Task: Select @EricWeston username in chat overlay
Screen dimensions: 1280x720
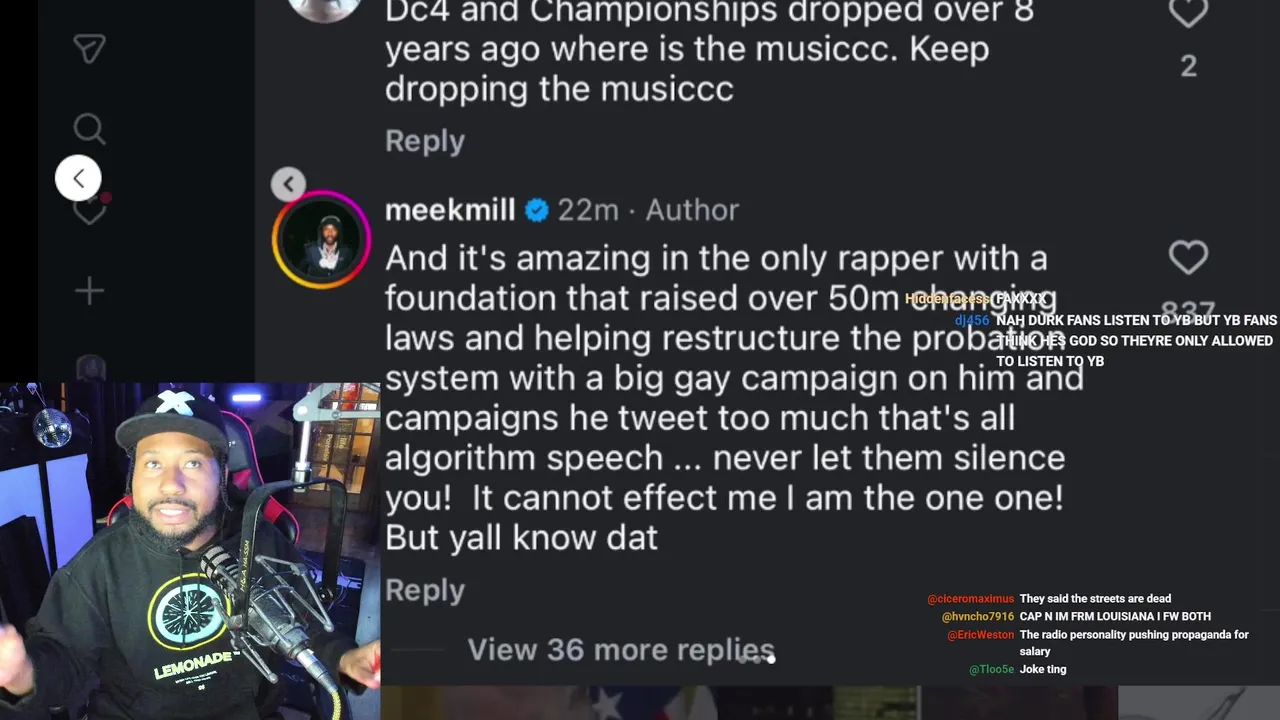Action: [x=980, y=635]
